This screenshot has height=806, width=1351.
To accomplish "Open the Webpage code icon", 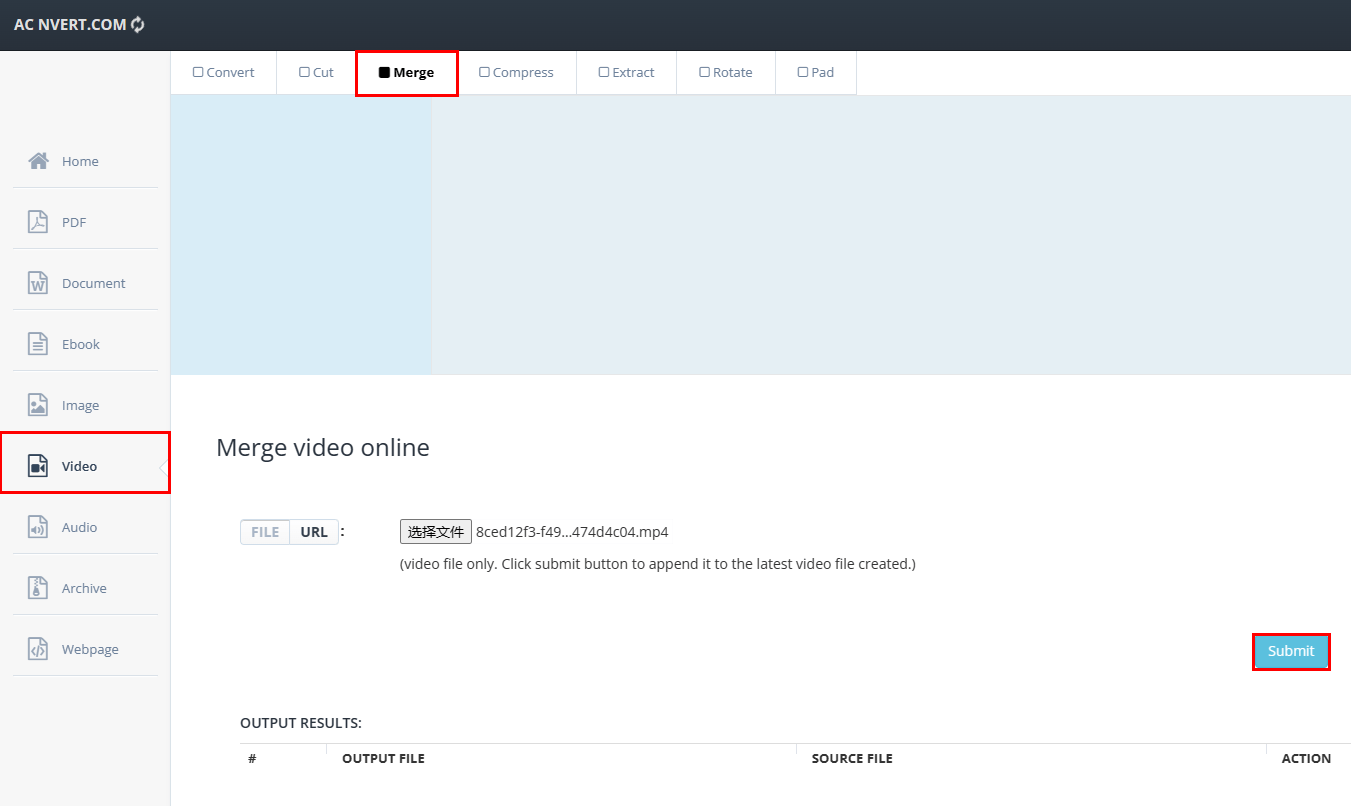I will click(38, 649).
